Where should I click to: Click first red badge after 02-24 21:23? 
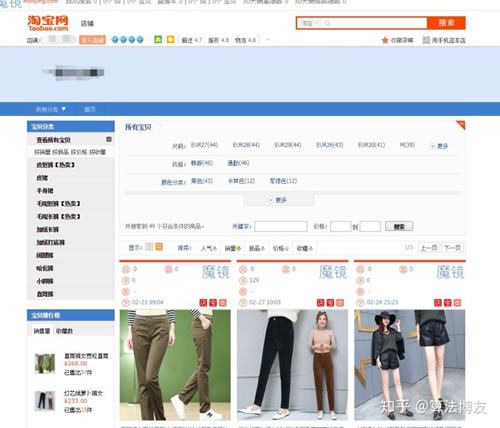[438, 303]
